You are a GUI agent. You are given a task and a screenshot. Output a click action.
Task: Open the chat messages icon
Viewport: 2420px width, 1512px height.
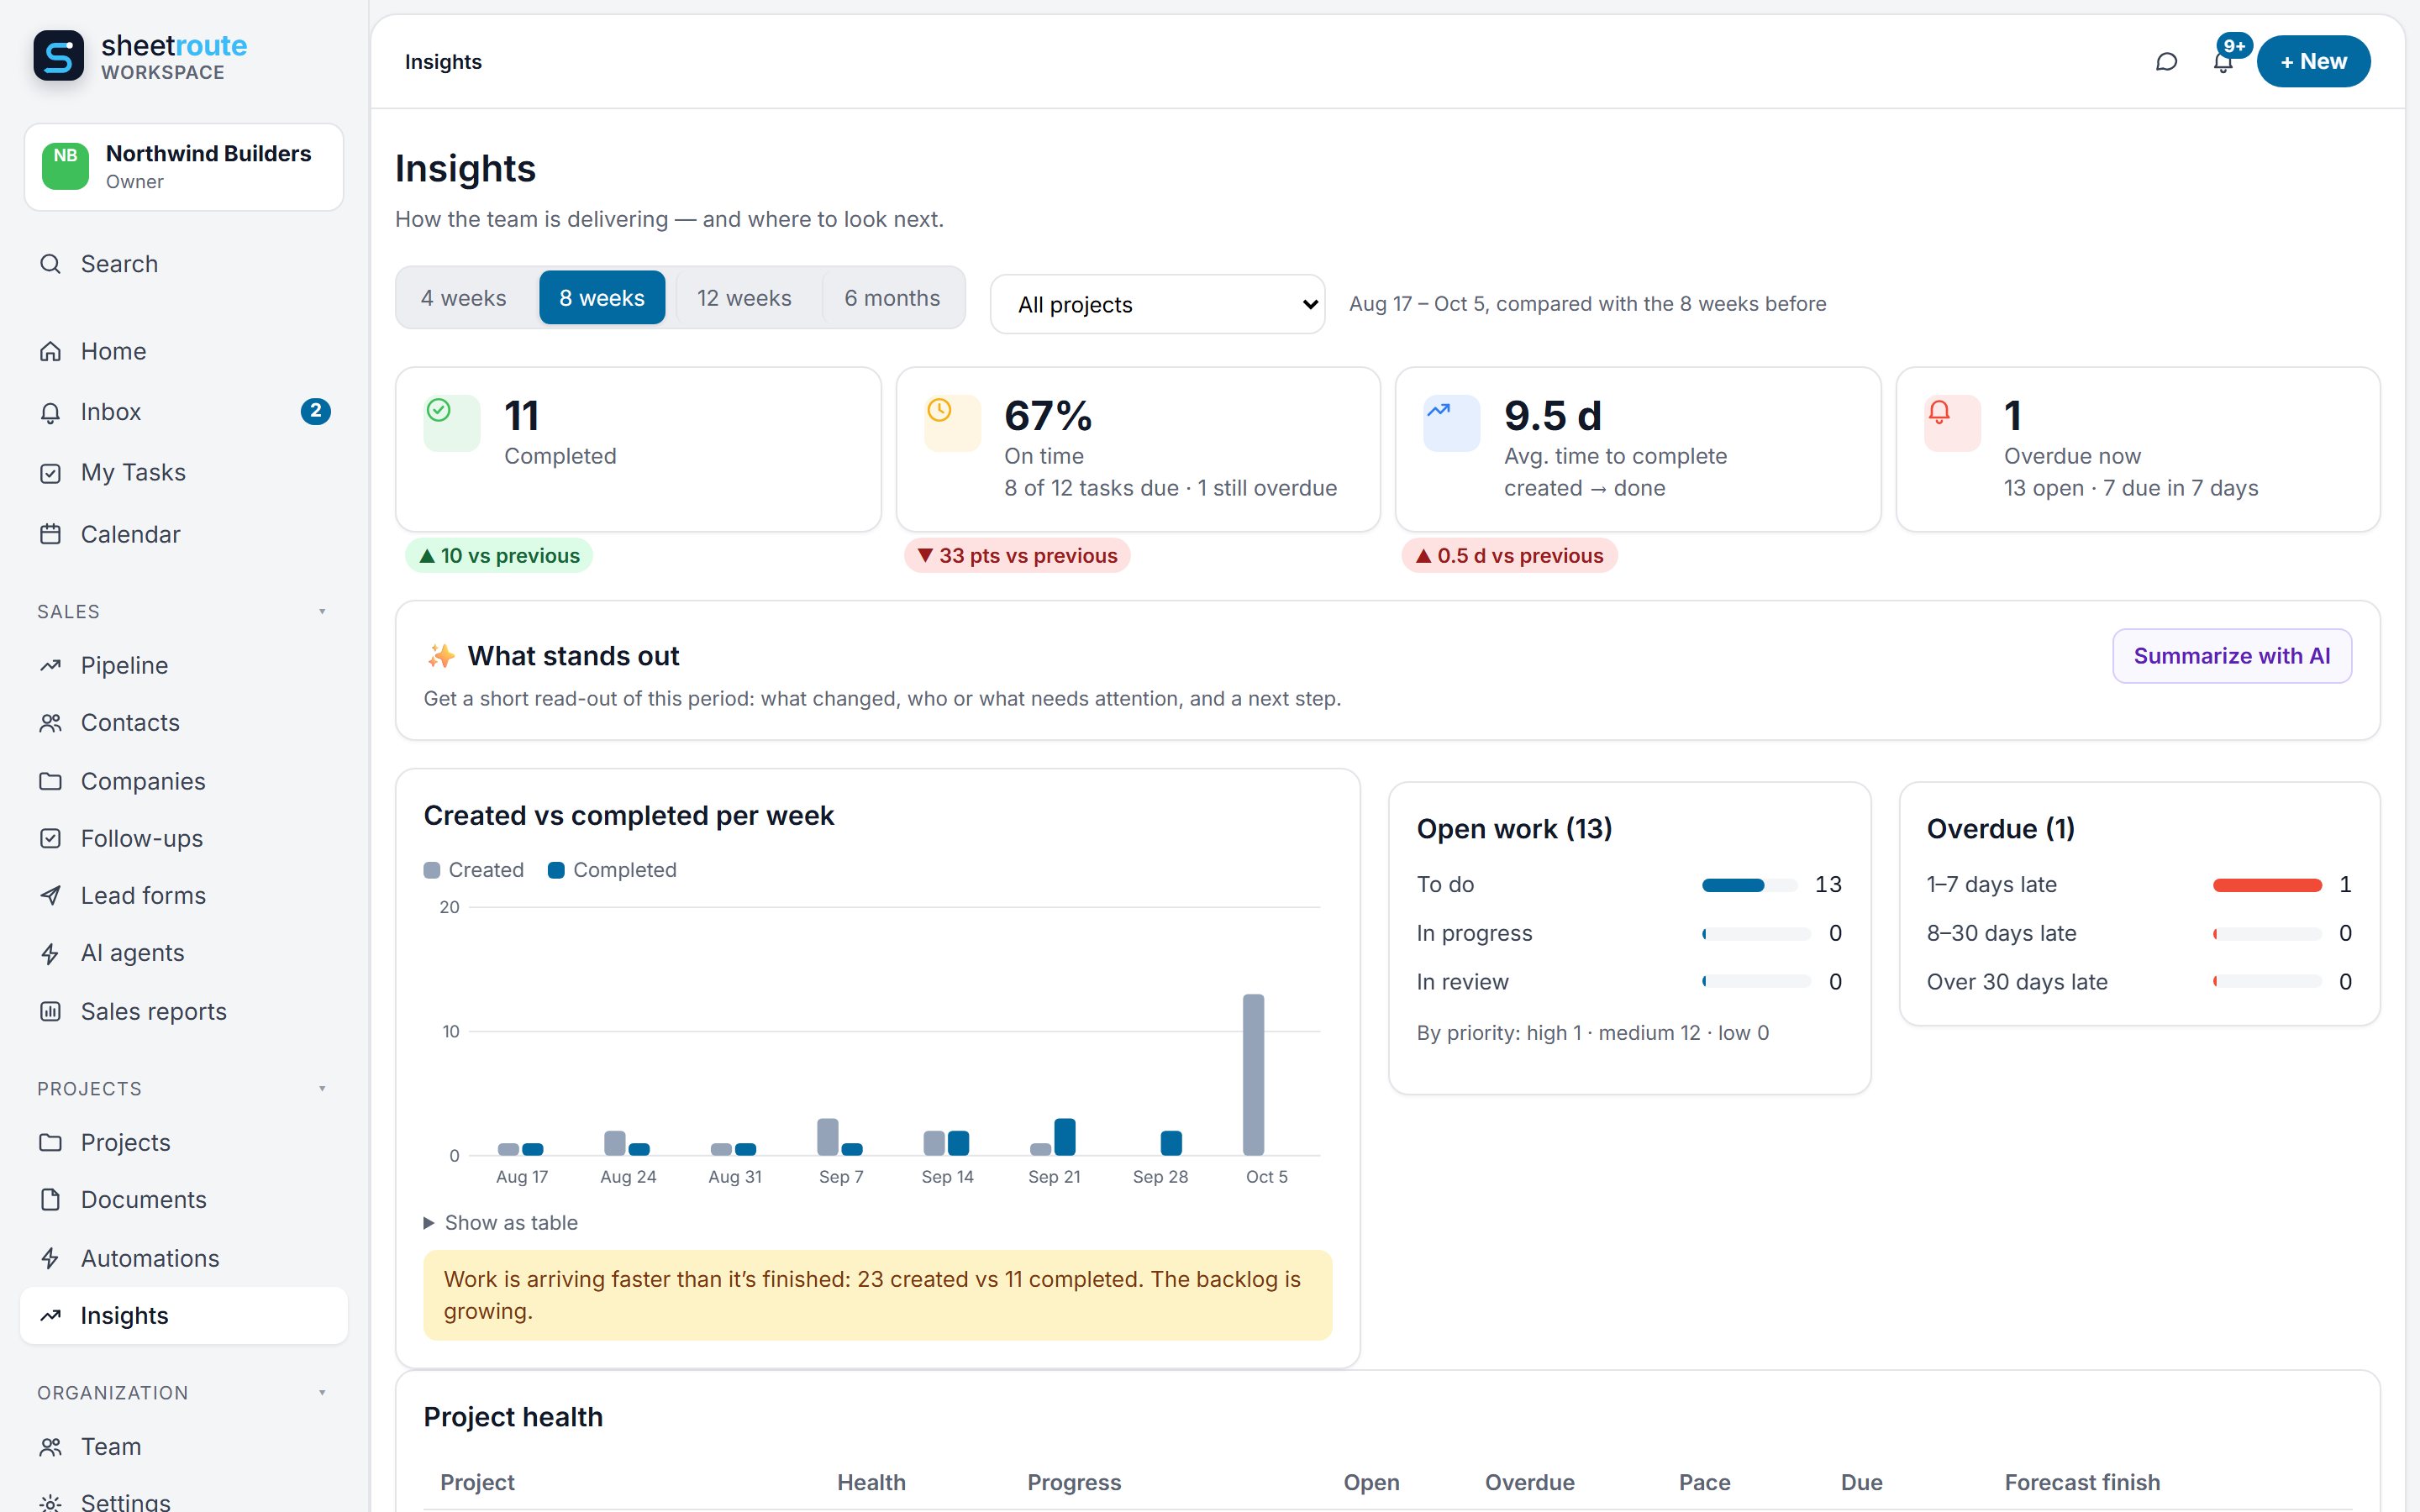tap(2166, 62)
